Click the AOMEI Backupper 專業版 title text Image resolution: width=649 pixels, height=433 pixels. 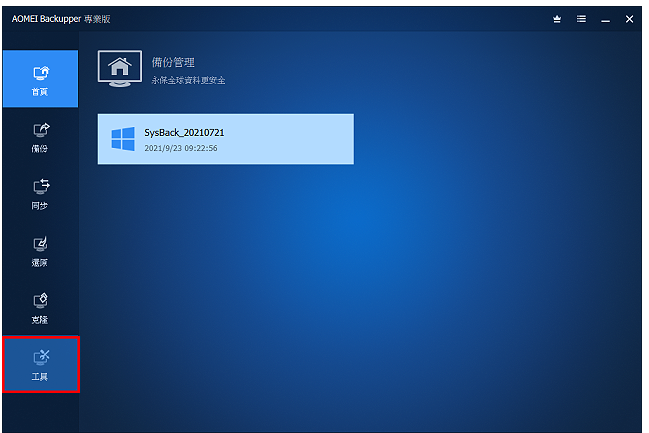pos(61,19)
